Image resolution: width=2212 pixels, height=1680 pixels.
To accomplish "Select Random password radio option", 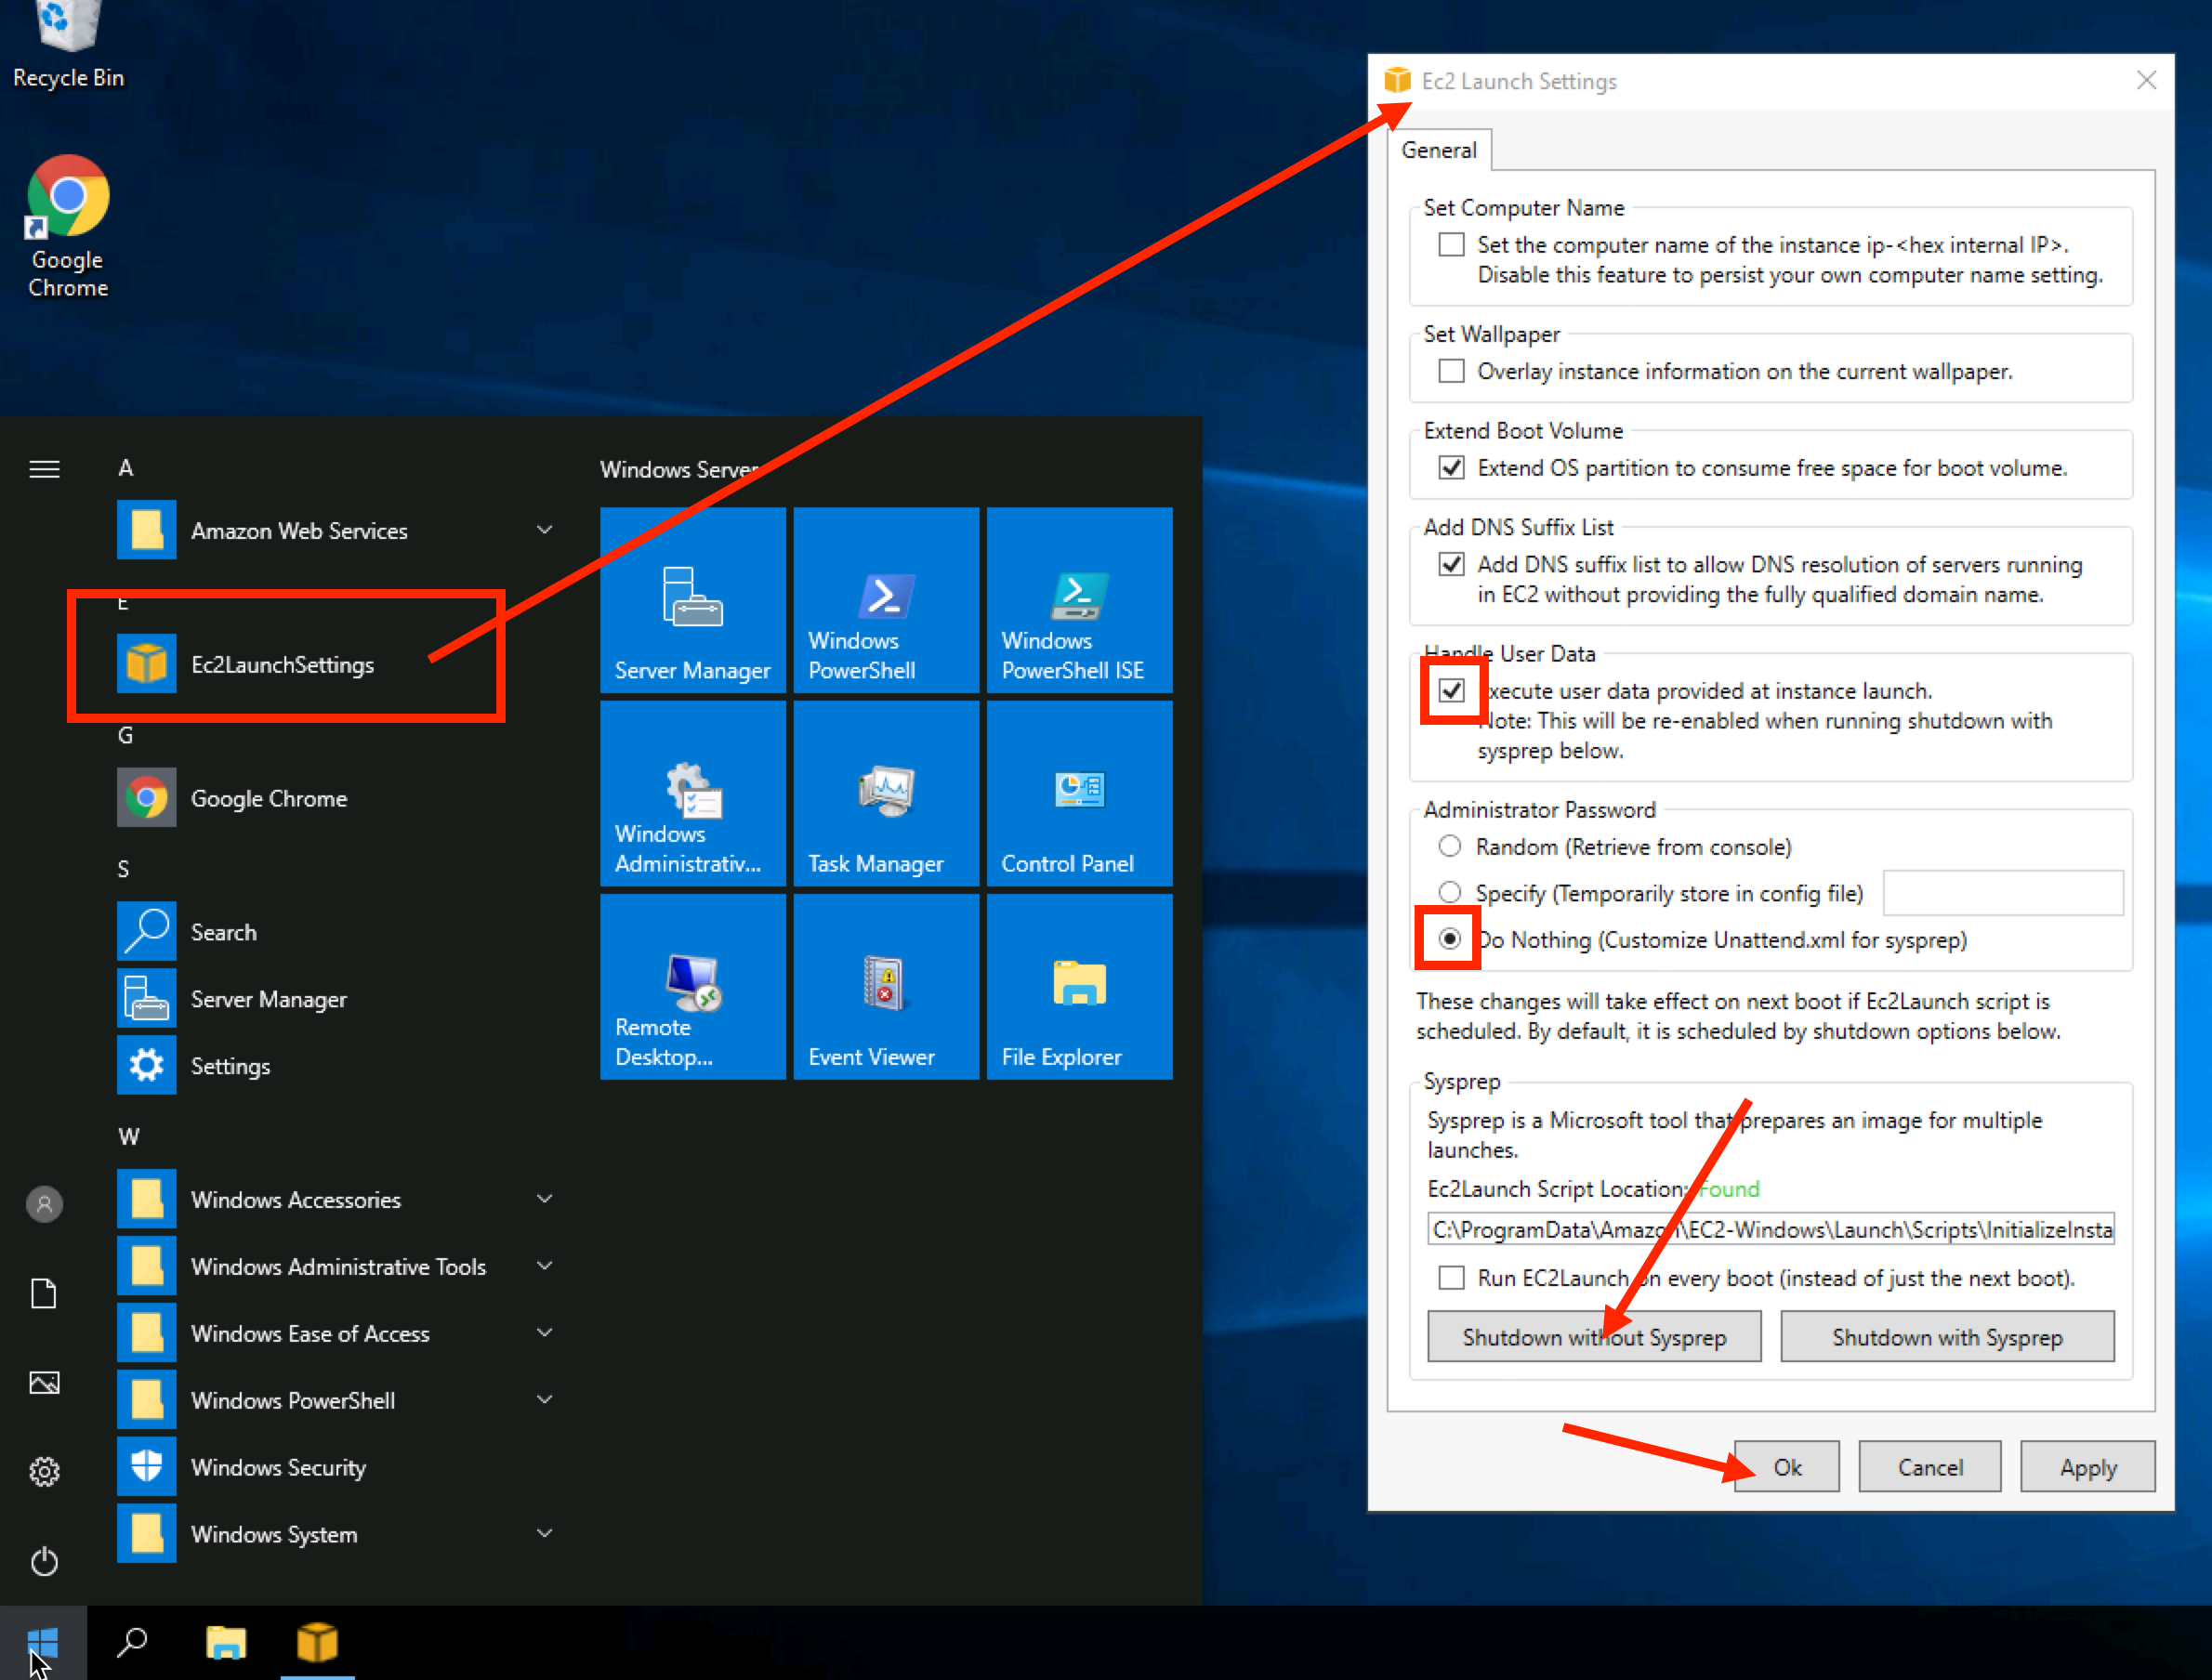I will (x=1449, y=846).
